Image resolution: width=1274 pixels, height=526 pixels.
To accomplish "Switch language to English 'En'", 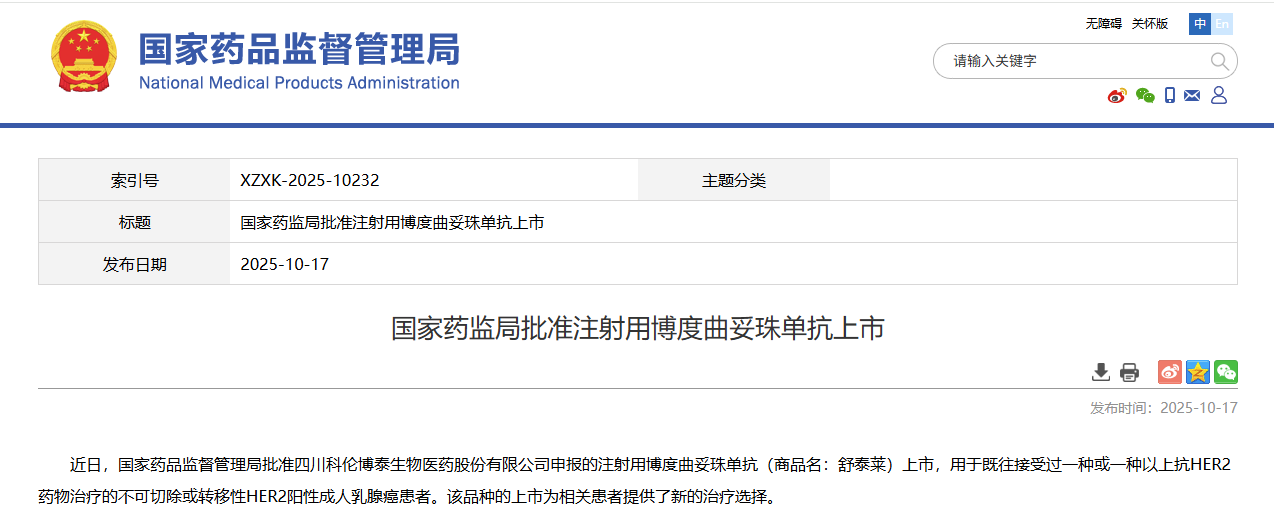I will (1222, 24).
